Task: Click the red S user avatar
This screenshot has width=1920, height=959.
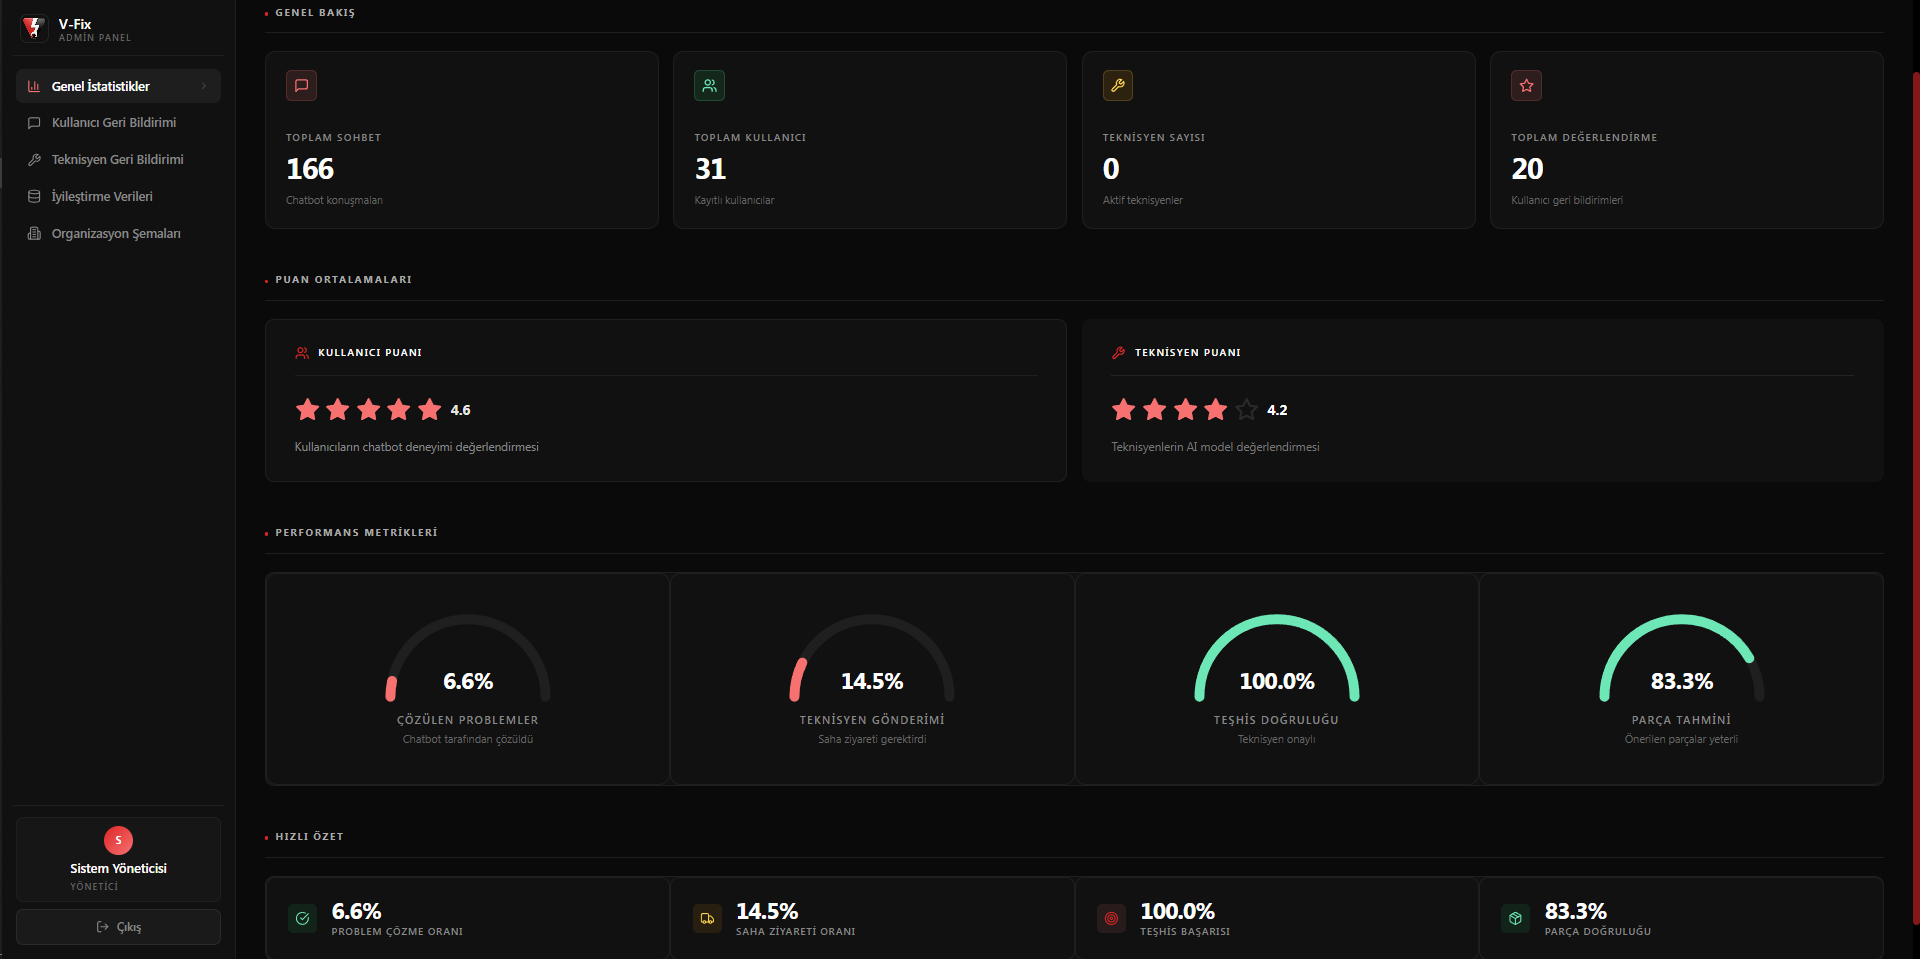Action: click(118, 840)
